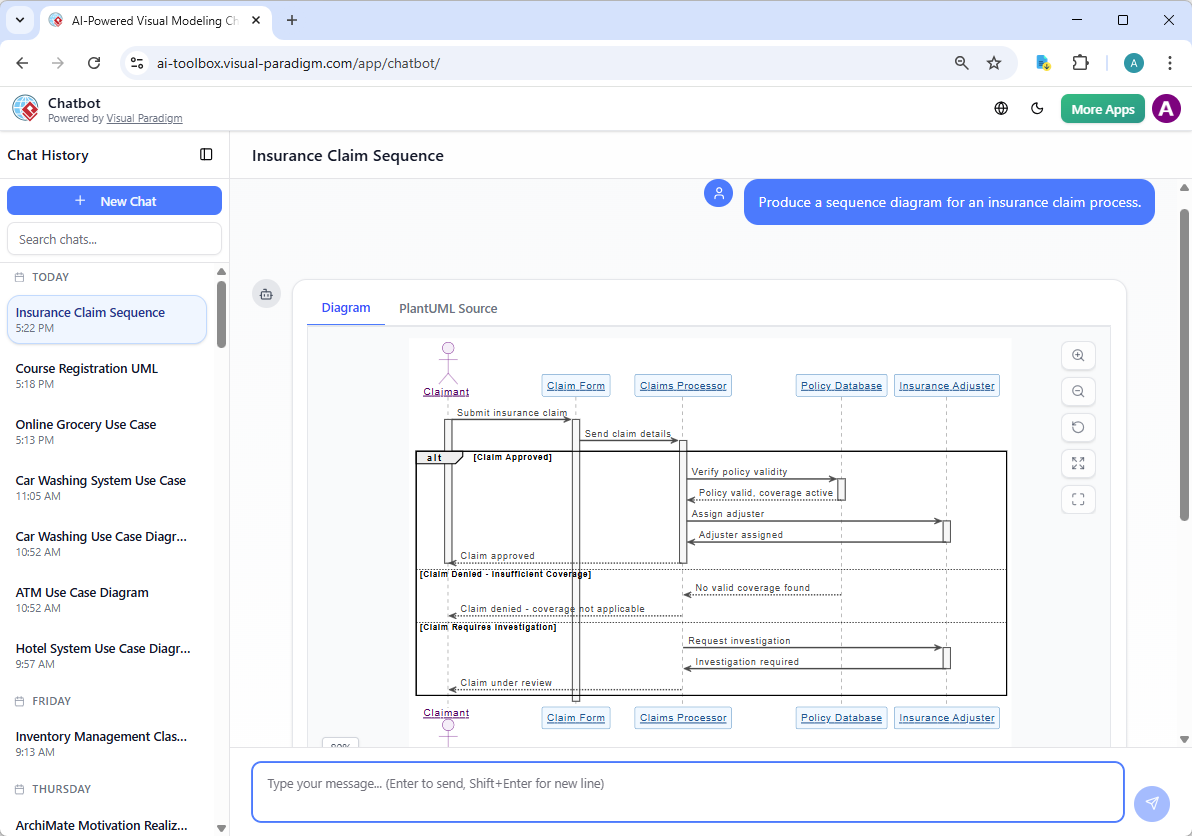Viewport: 1192px width, 836px height.
Task: Toggle dark mode with the moon icon
Action: [1037, 108]
